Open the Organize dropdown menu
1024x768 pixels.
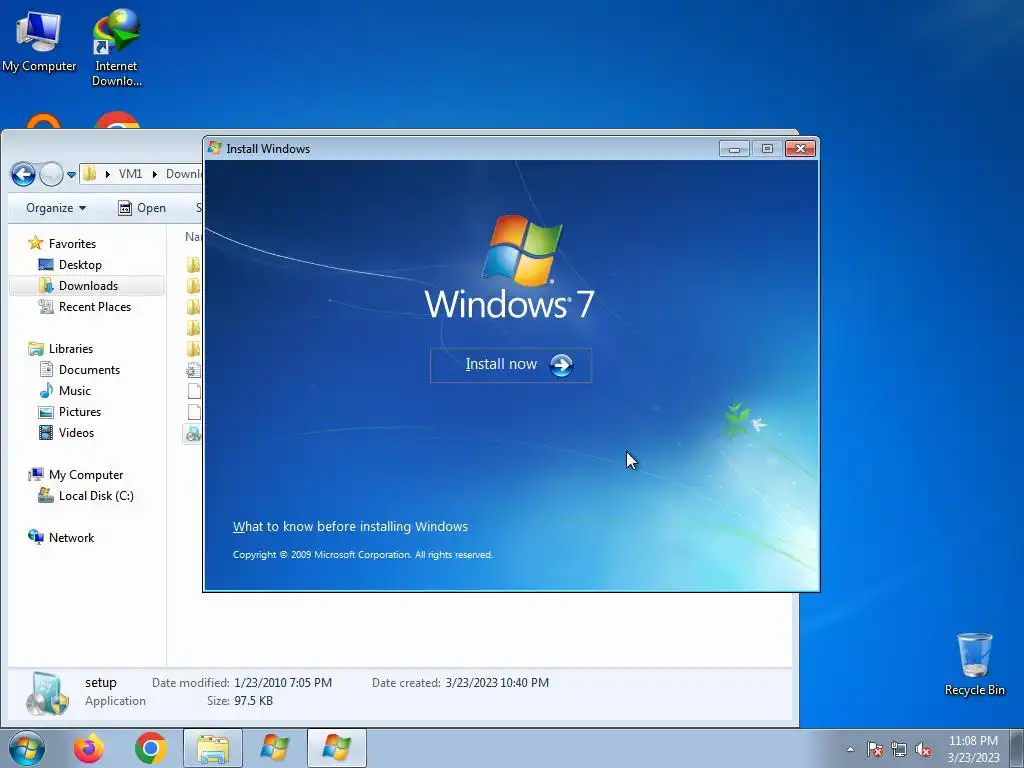56,208
